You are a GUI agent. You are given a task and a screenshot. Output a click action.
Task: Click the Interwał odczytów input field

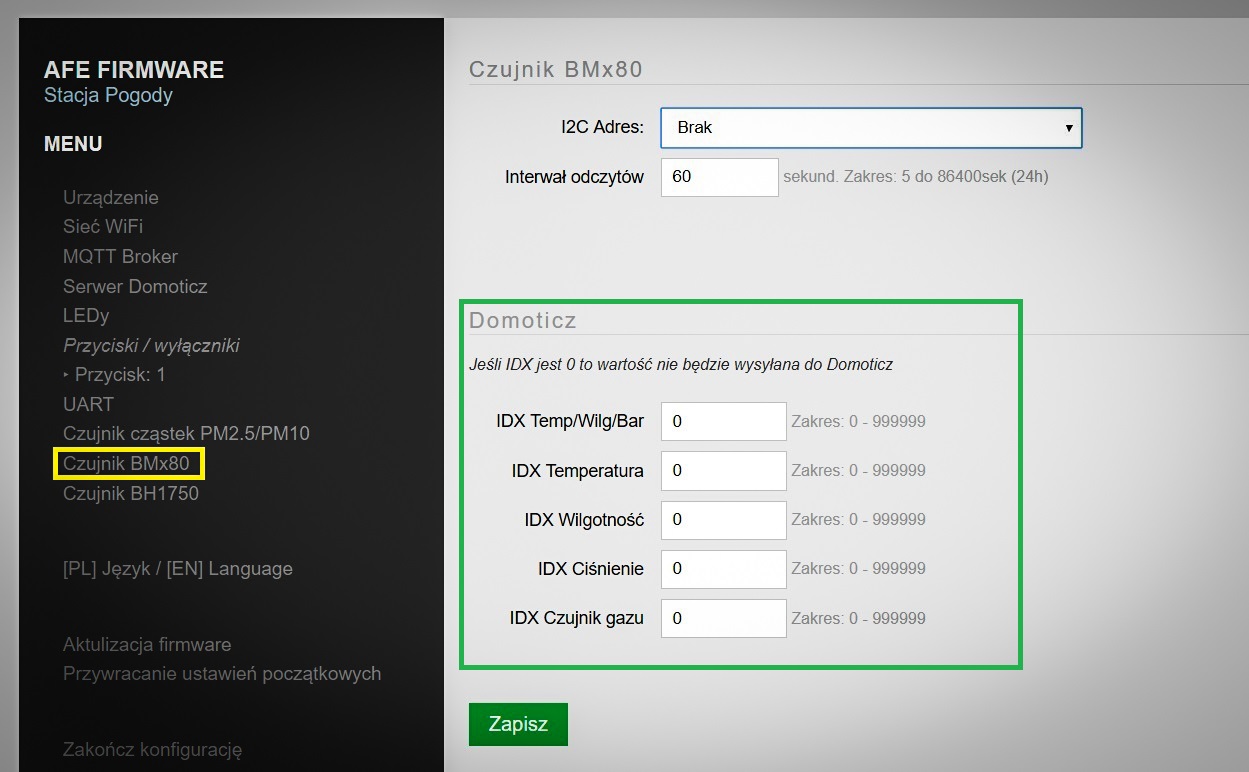click(x=719, y=177)
